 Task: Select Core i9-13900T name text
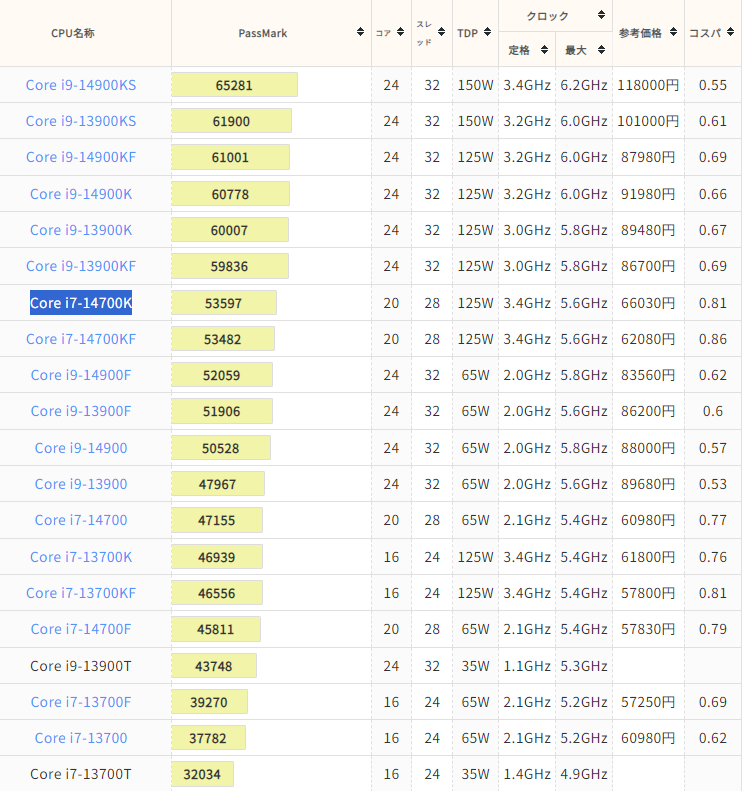81,666
